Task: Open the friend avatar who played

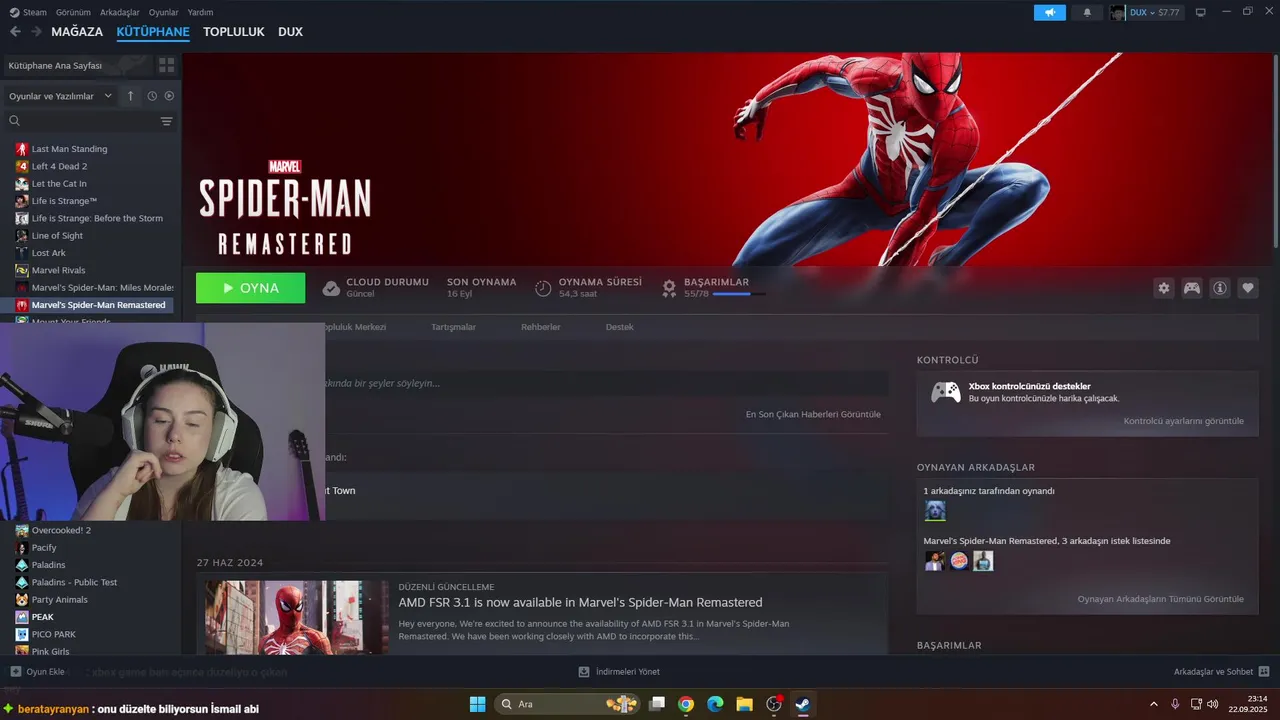Action: tap(935, 511)
